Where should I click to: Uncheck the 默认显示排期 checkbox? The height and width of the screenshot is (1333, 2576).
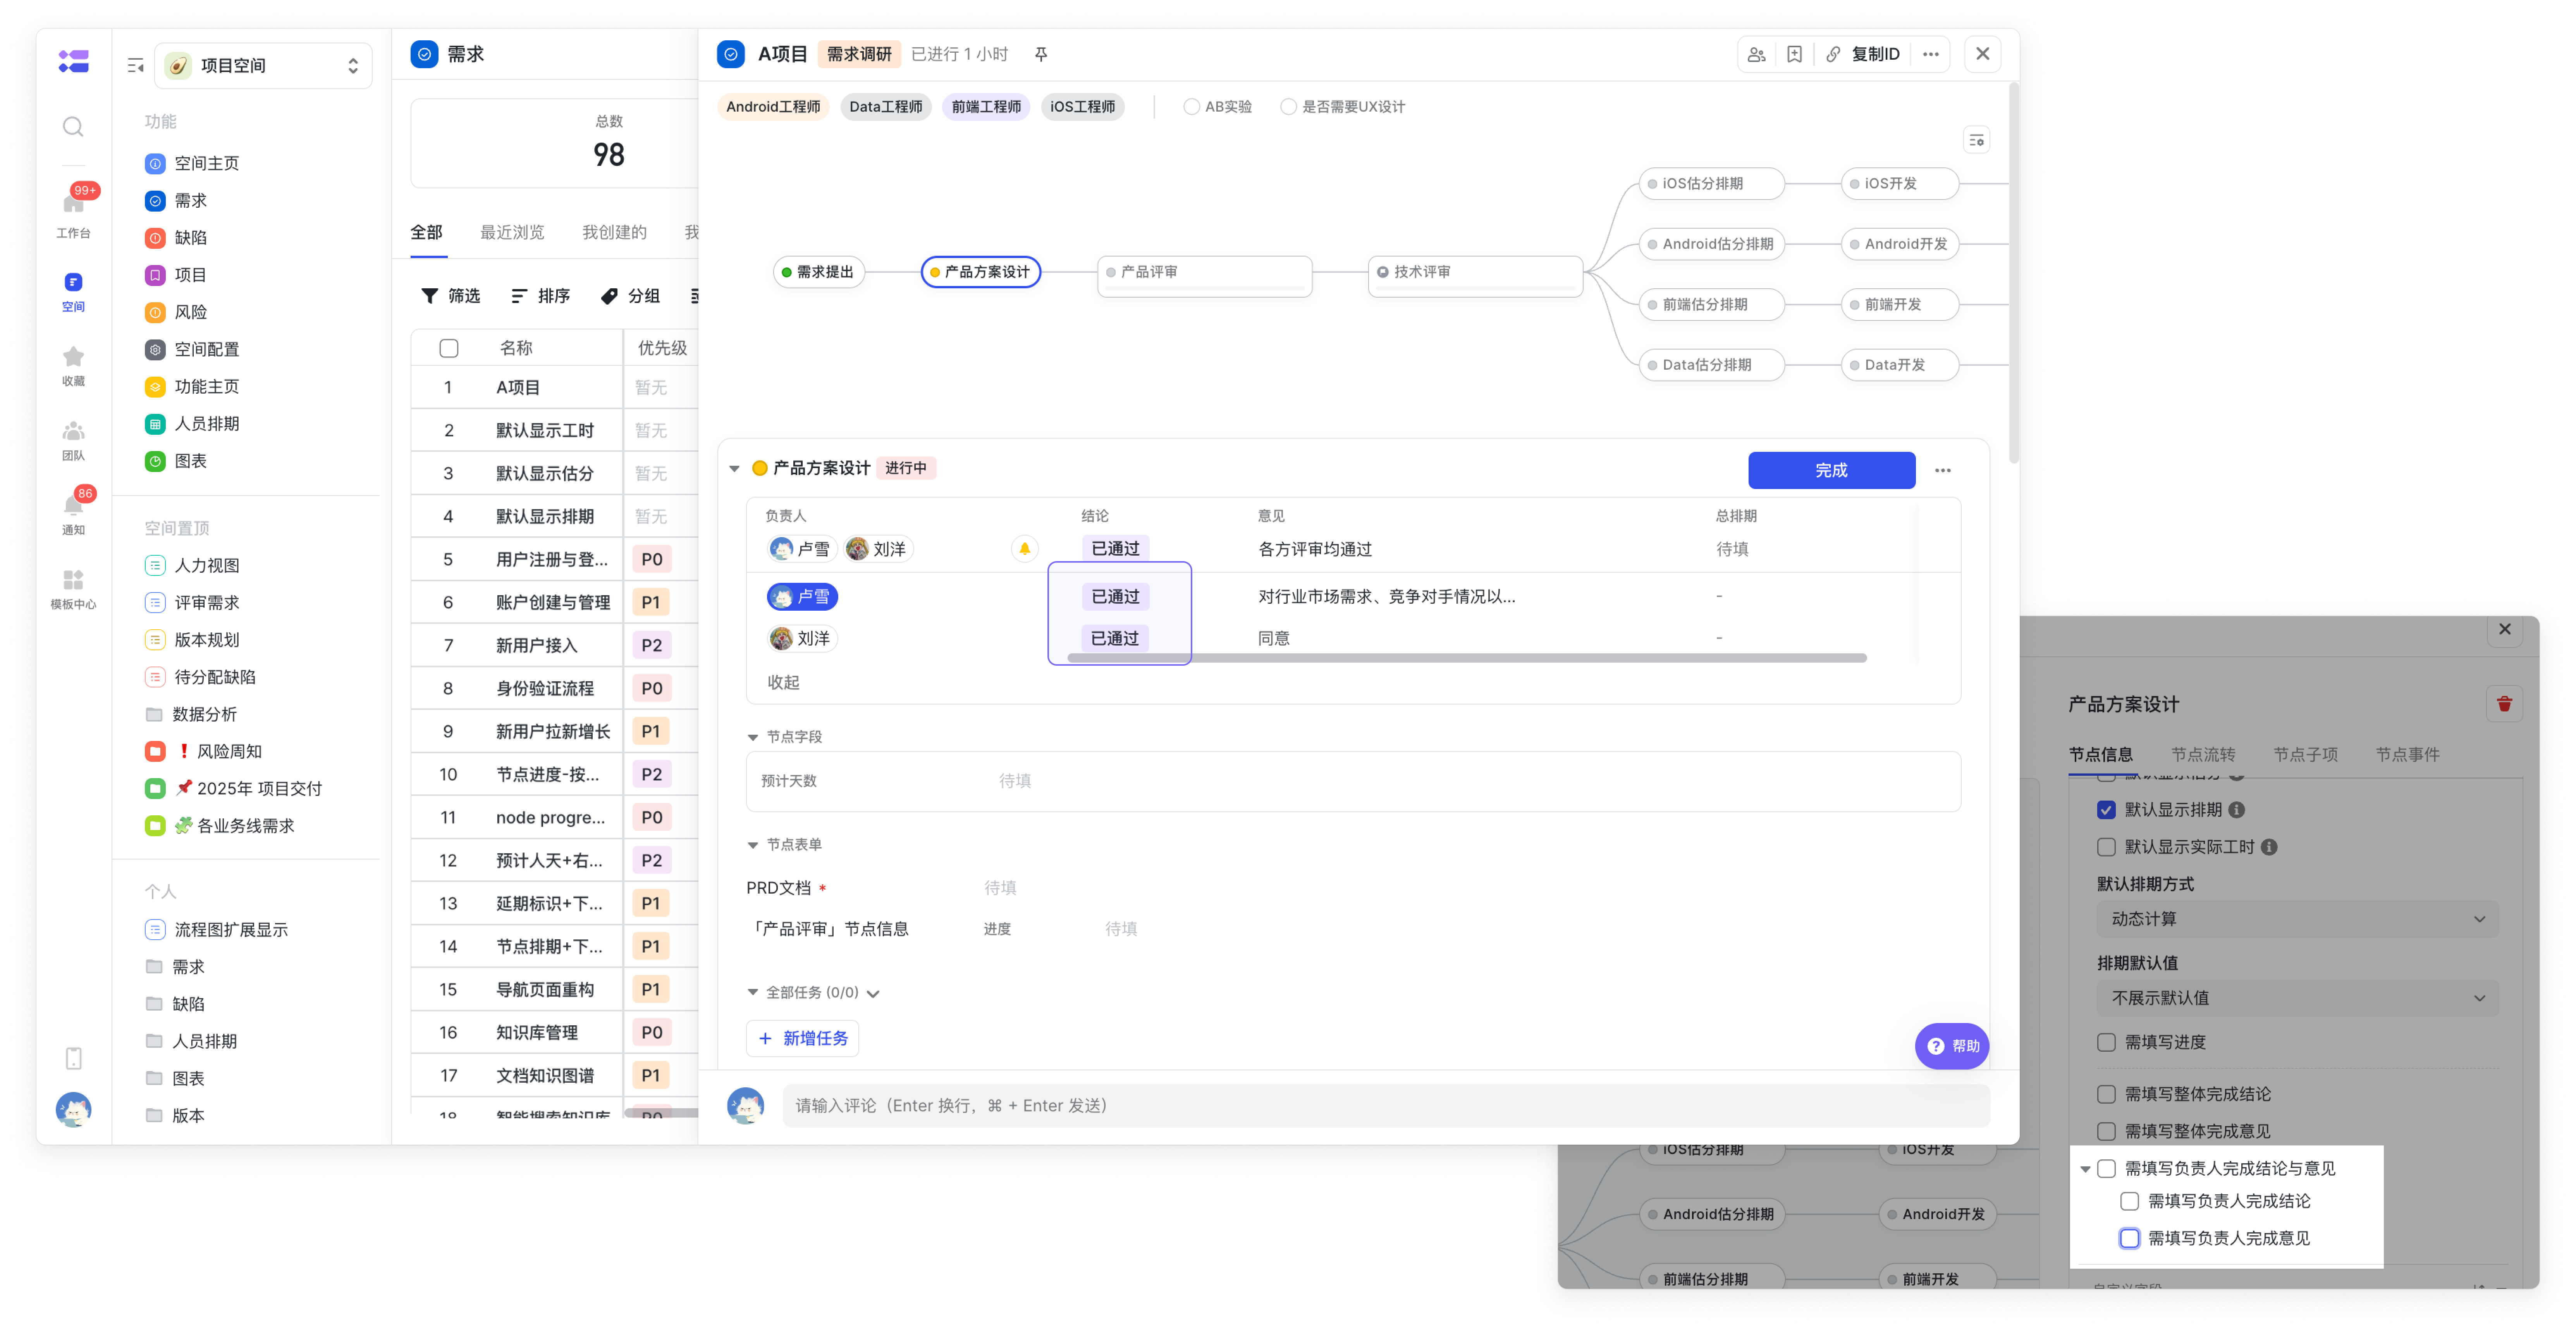(x=2106, y=810)
